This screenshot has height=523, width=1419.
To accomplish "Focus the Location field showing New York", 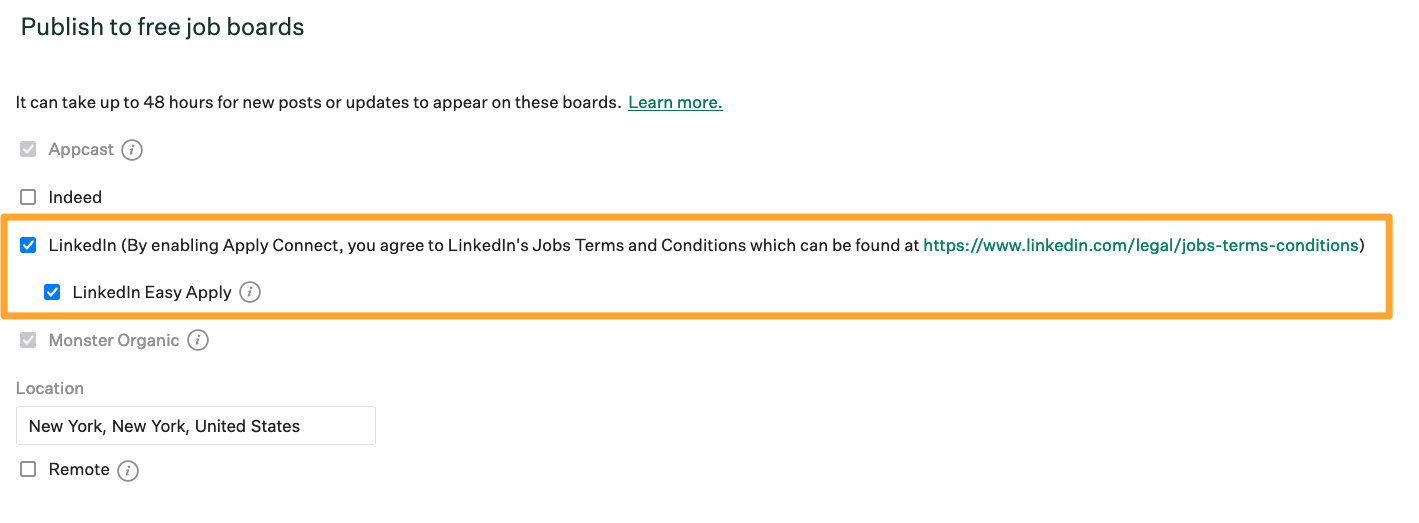I will [x=196, y=426].
